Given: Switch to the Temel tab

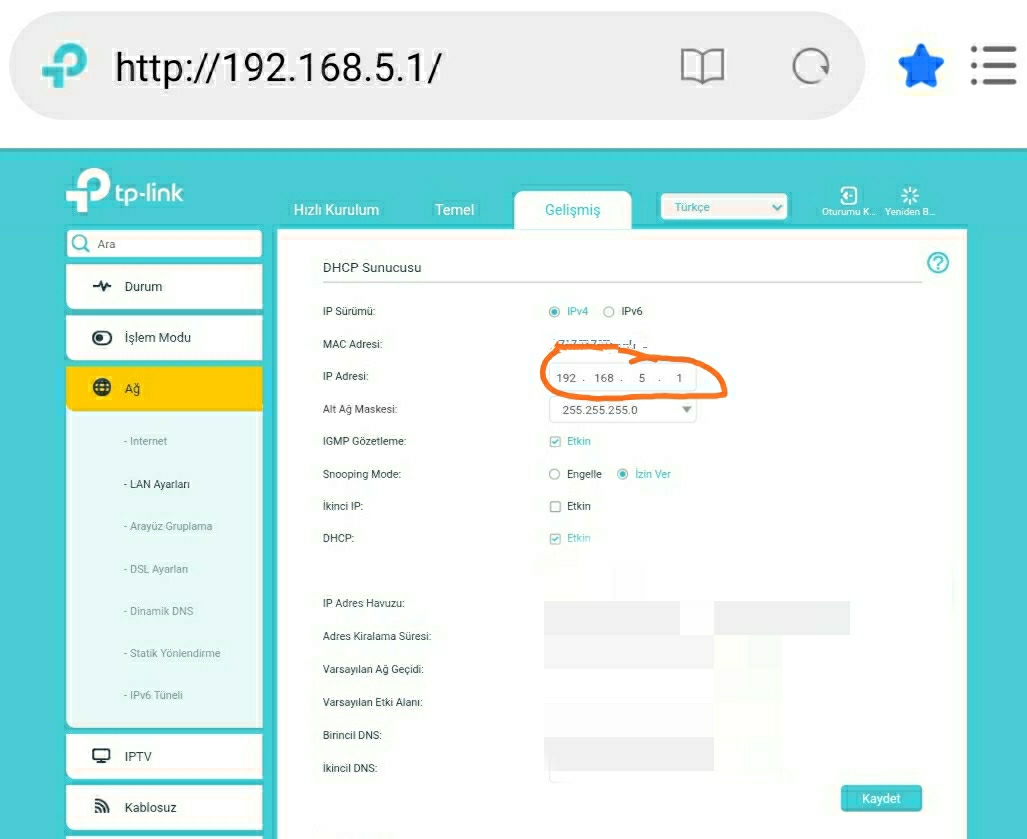Looking at the screenshot, I should click(x=454, y=210).
